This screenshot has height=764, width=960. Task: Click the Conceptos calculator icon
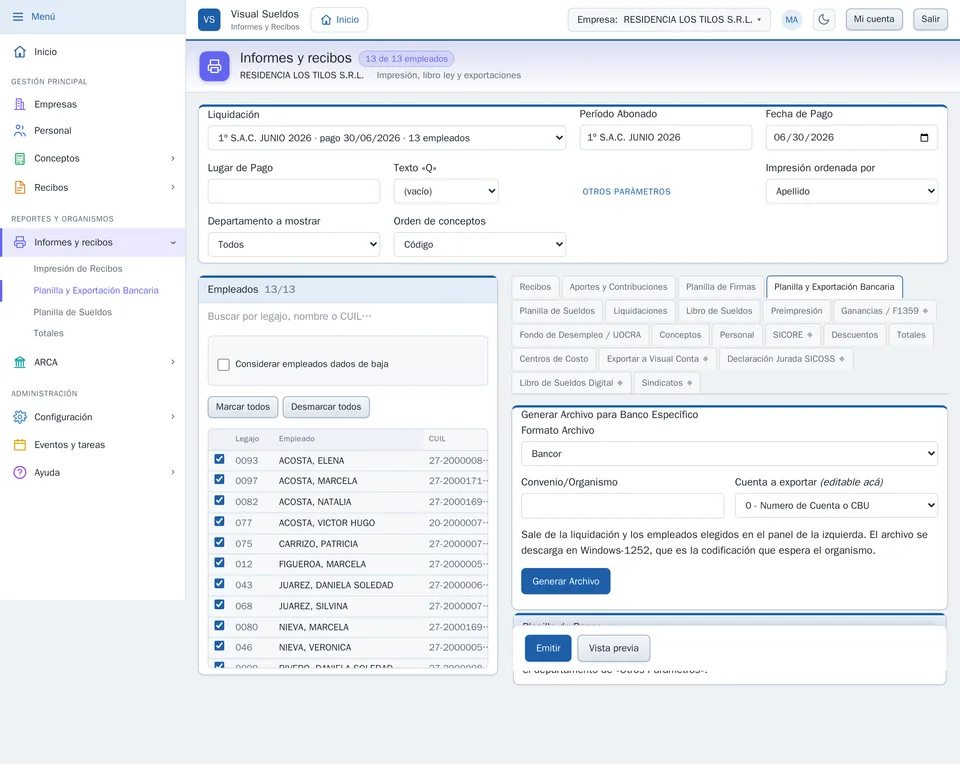[x=20, y=159]
